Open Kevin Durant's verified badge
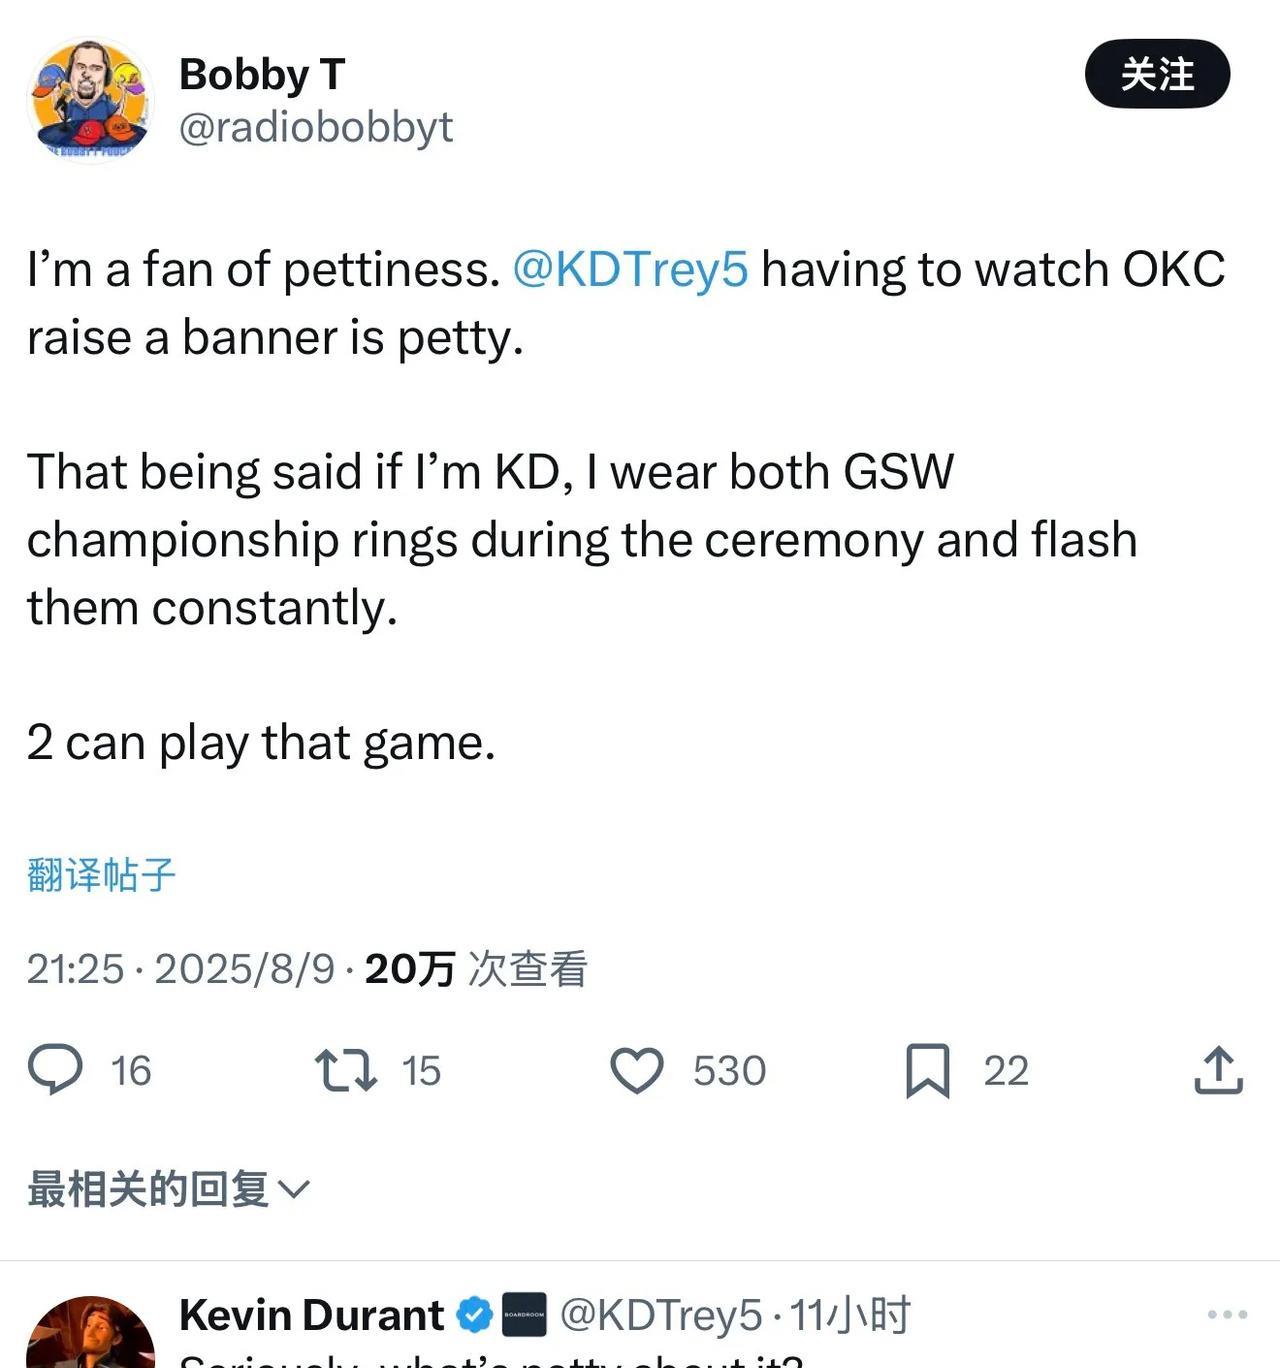 coord(476,1315)
